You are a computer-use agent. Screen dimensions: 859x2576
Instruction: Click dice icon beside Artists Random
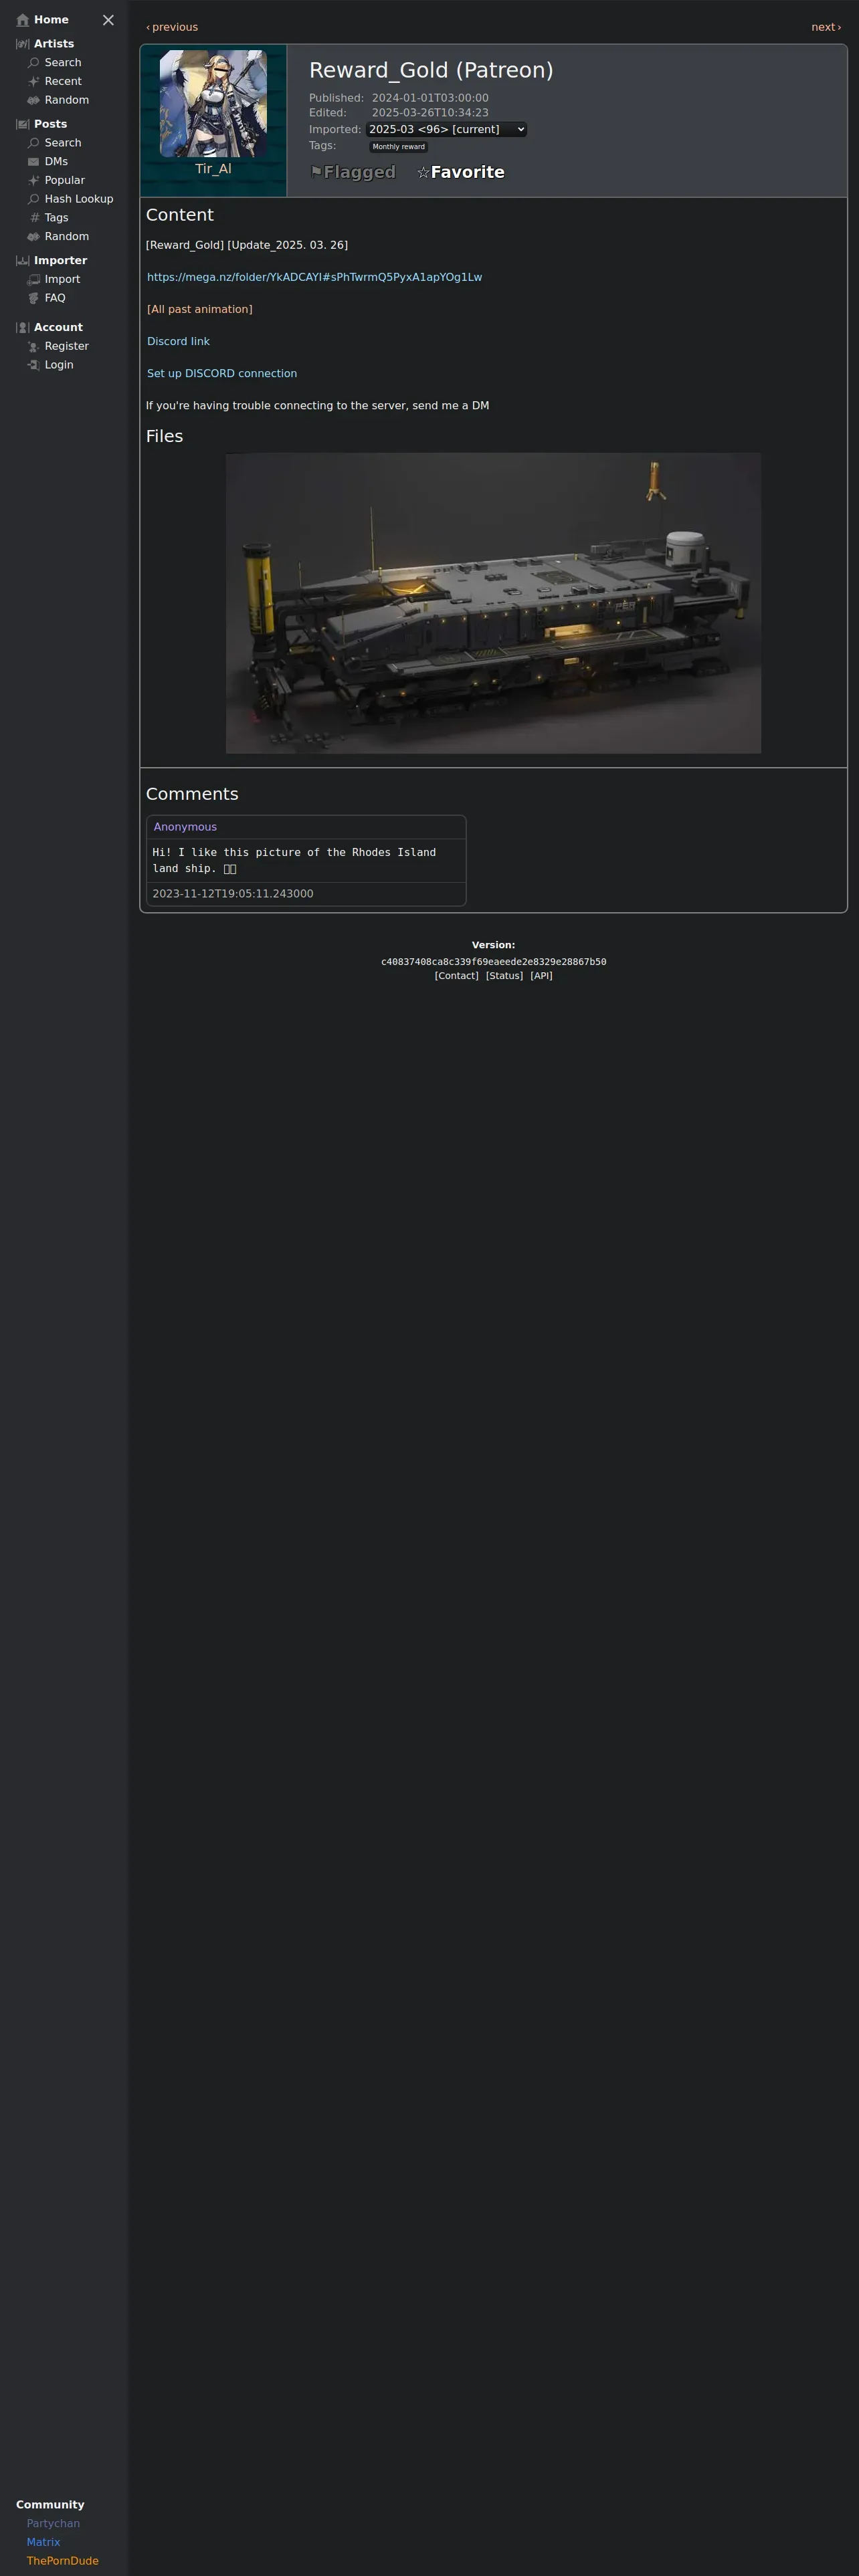coord(34,100)
